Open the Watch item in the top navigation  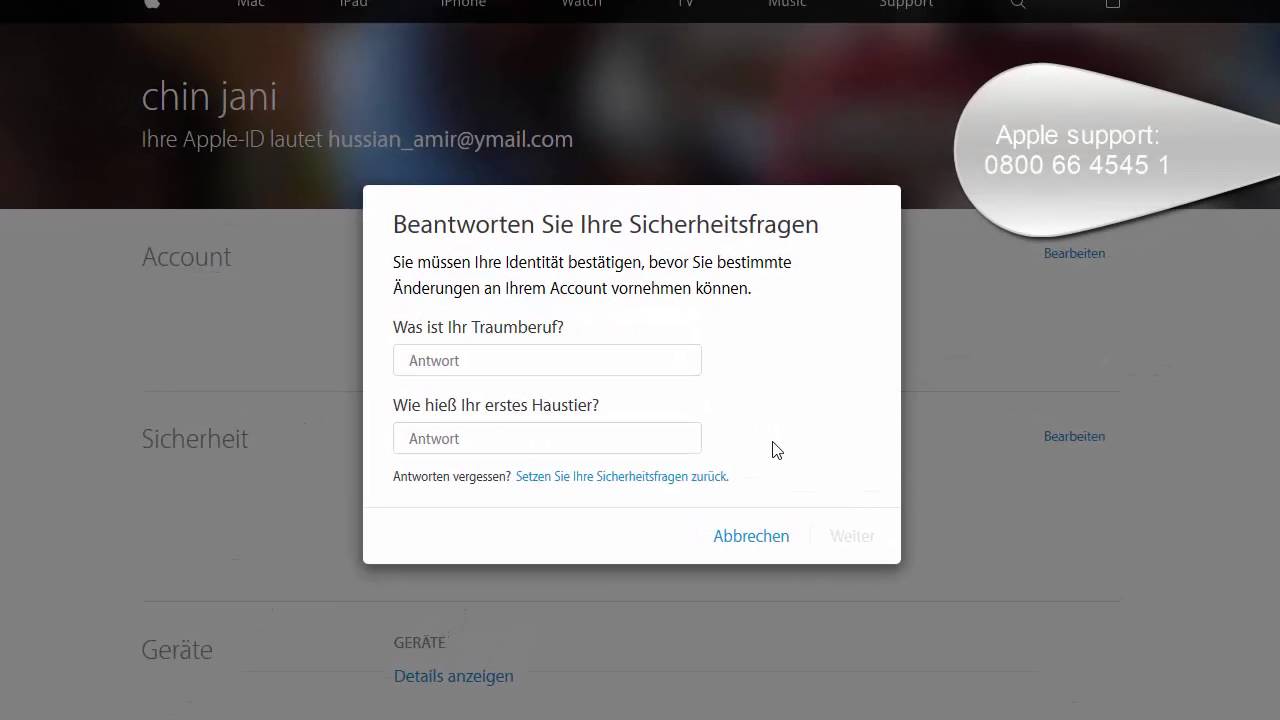tap(581, 4)
